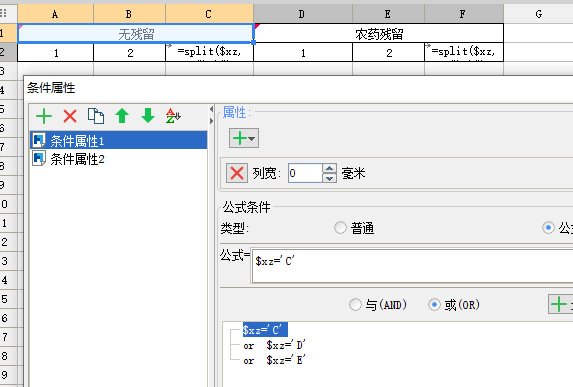The width and height of the screenshot is (573, 387).
Task: Delete selected condition with red X icon
Action: click(x=70, y=116)
